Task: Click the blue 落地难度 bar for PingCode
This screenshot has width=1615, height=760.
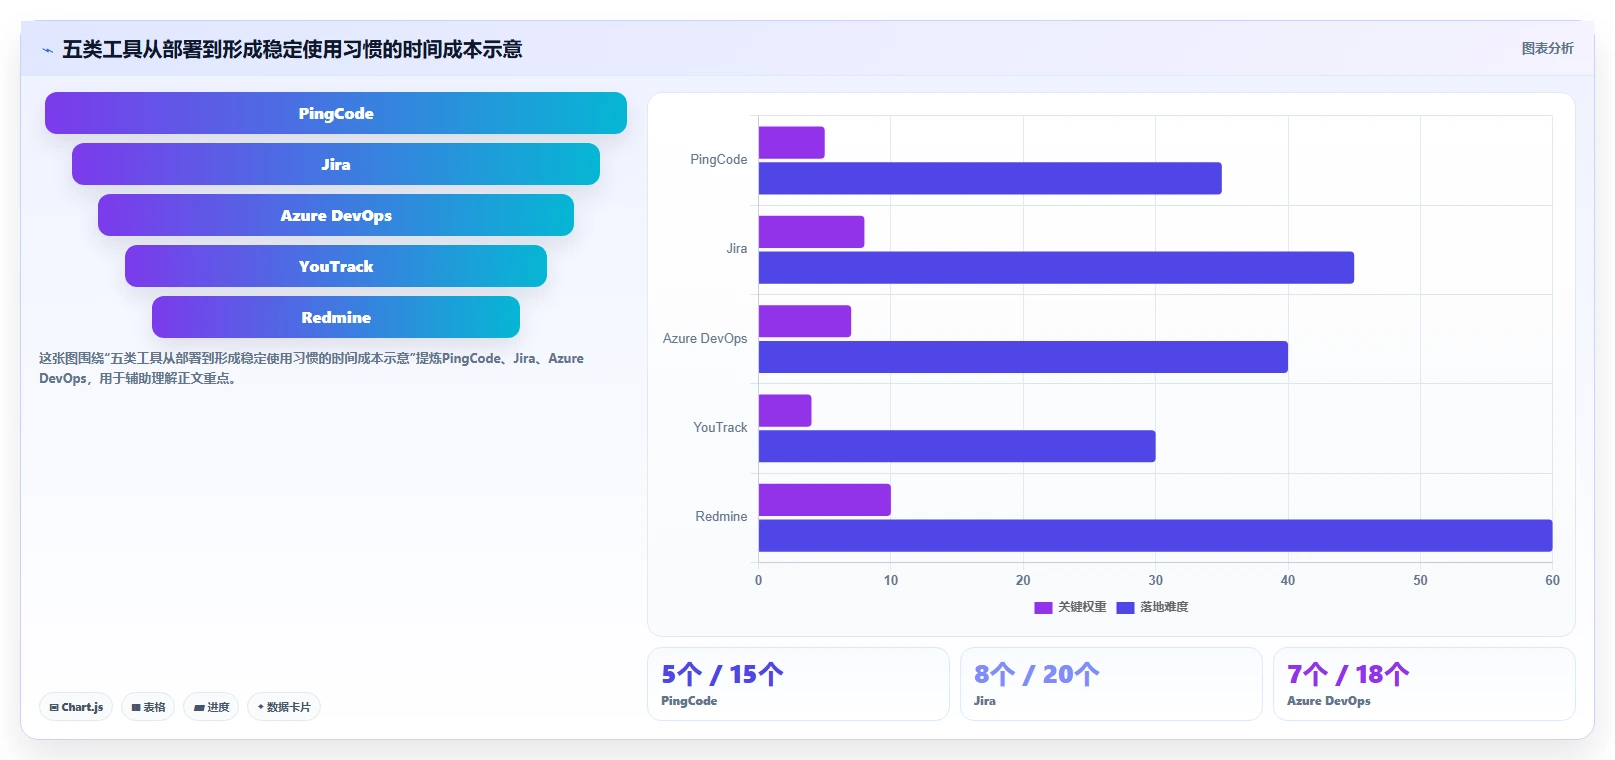Action: click(x=990, y=178)
